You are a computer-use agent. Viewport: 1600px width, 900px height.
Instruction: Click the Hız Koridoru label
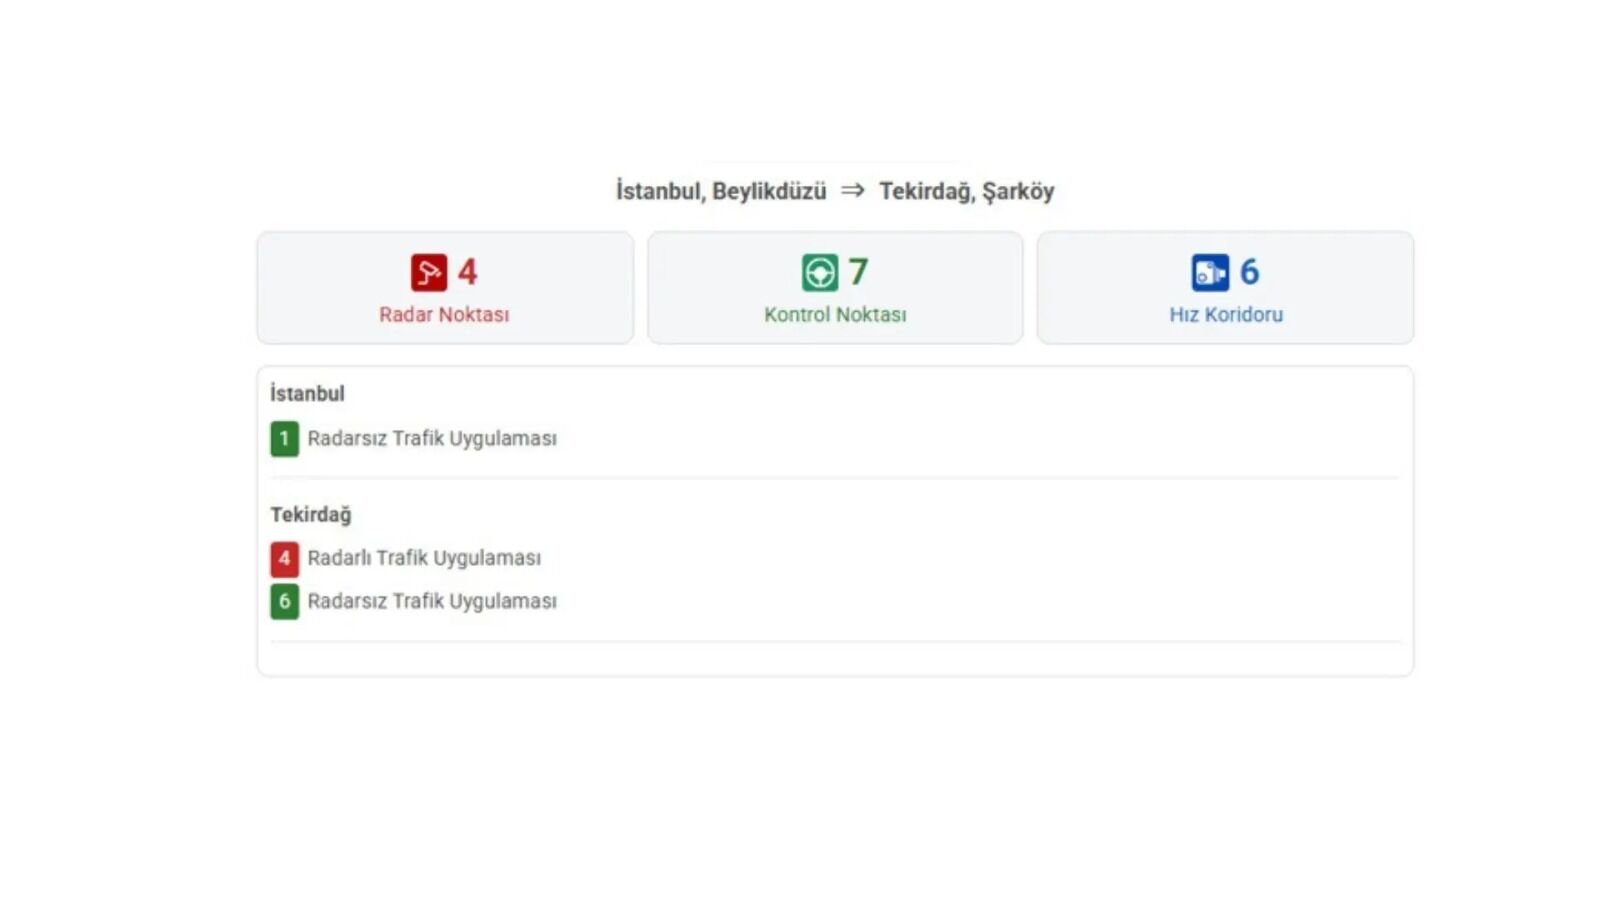(1226, 314)
